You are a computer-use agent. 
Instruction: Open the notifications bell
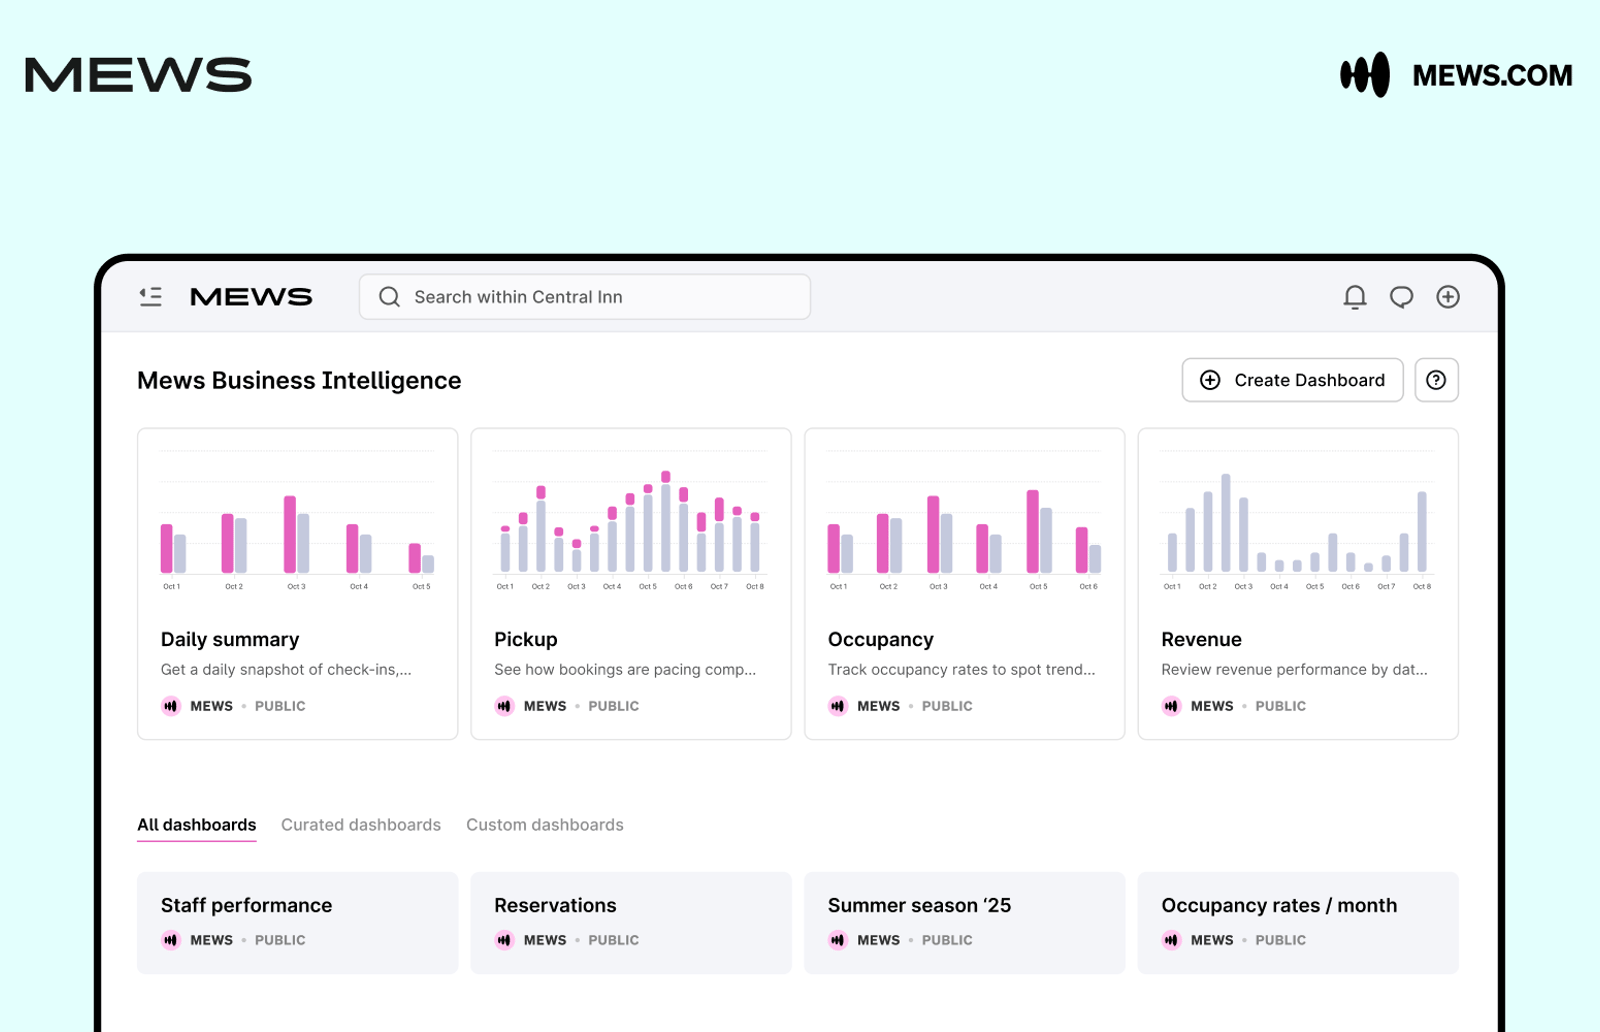(1355, 297)
